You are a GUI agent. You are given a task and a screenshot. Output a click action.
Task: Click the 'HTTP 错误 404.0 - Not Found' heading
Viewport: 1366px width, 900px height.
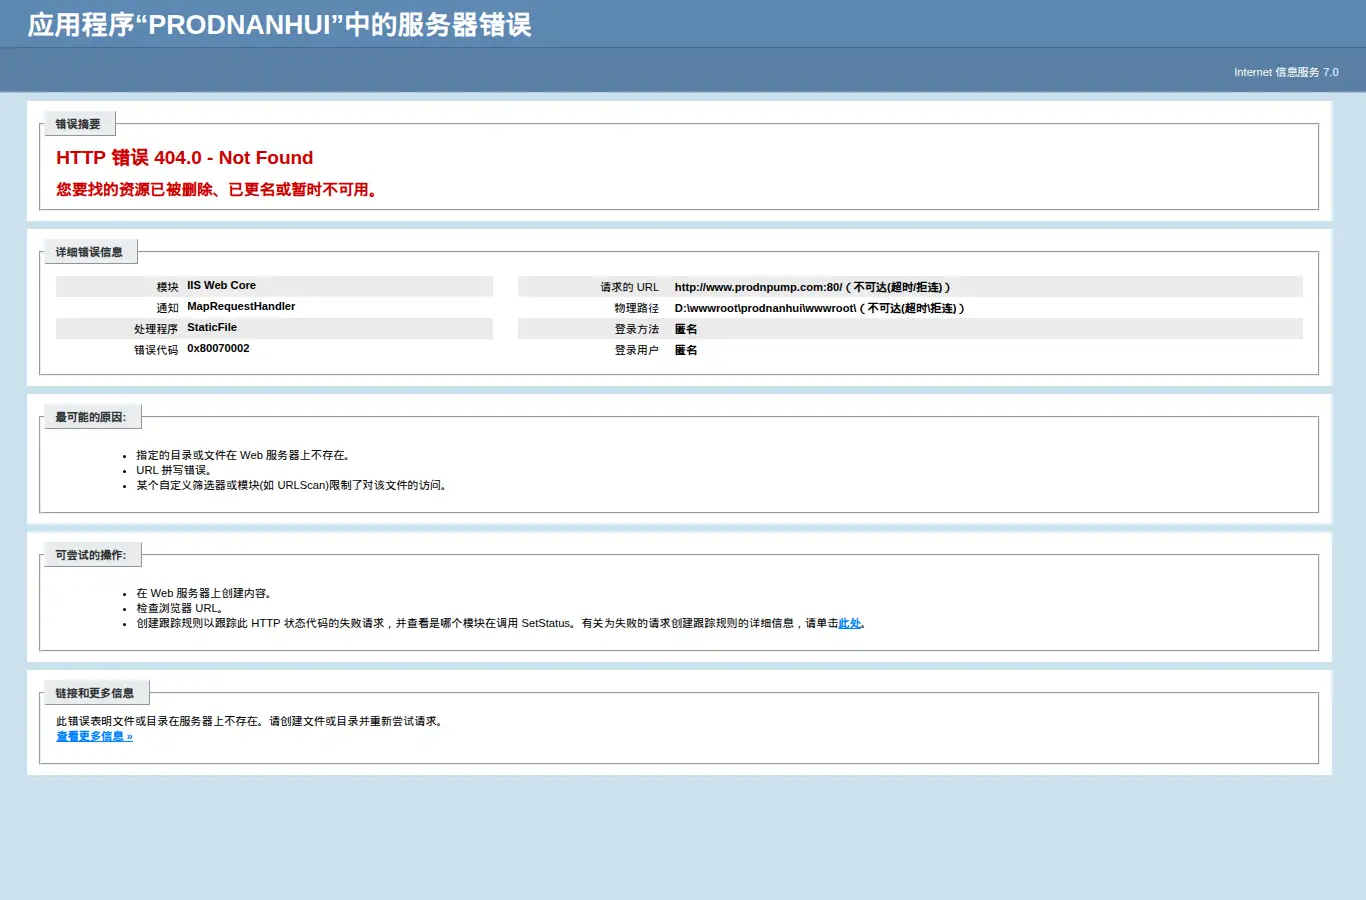pos(185,158)
